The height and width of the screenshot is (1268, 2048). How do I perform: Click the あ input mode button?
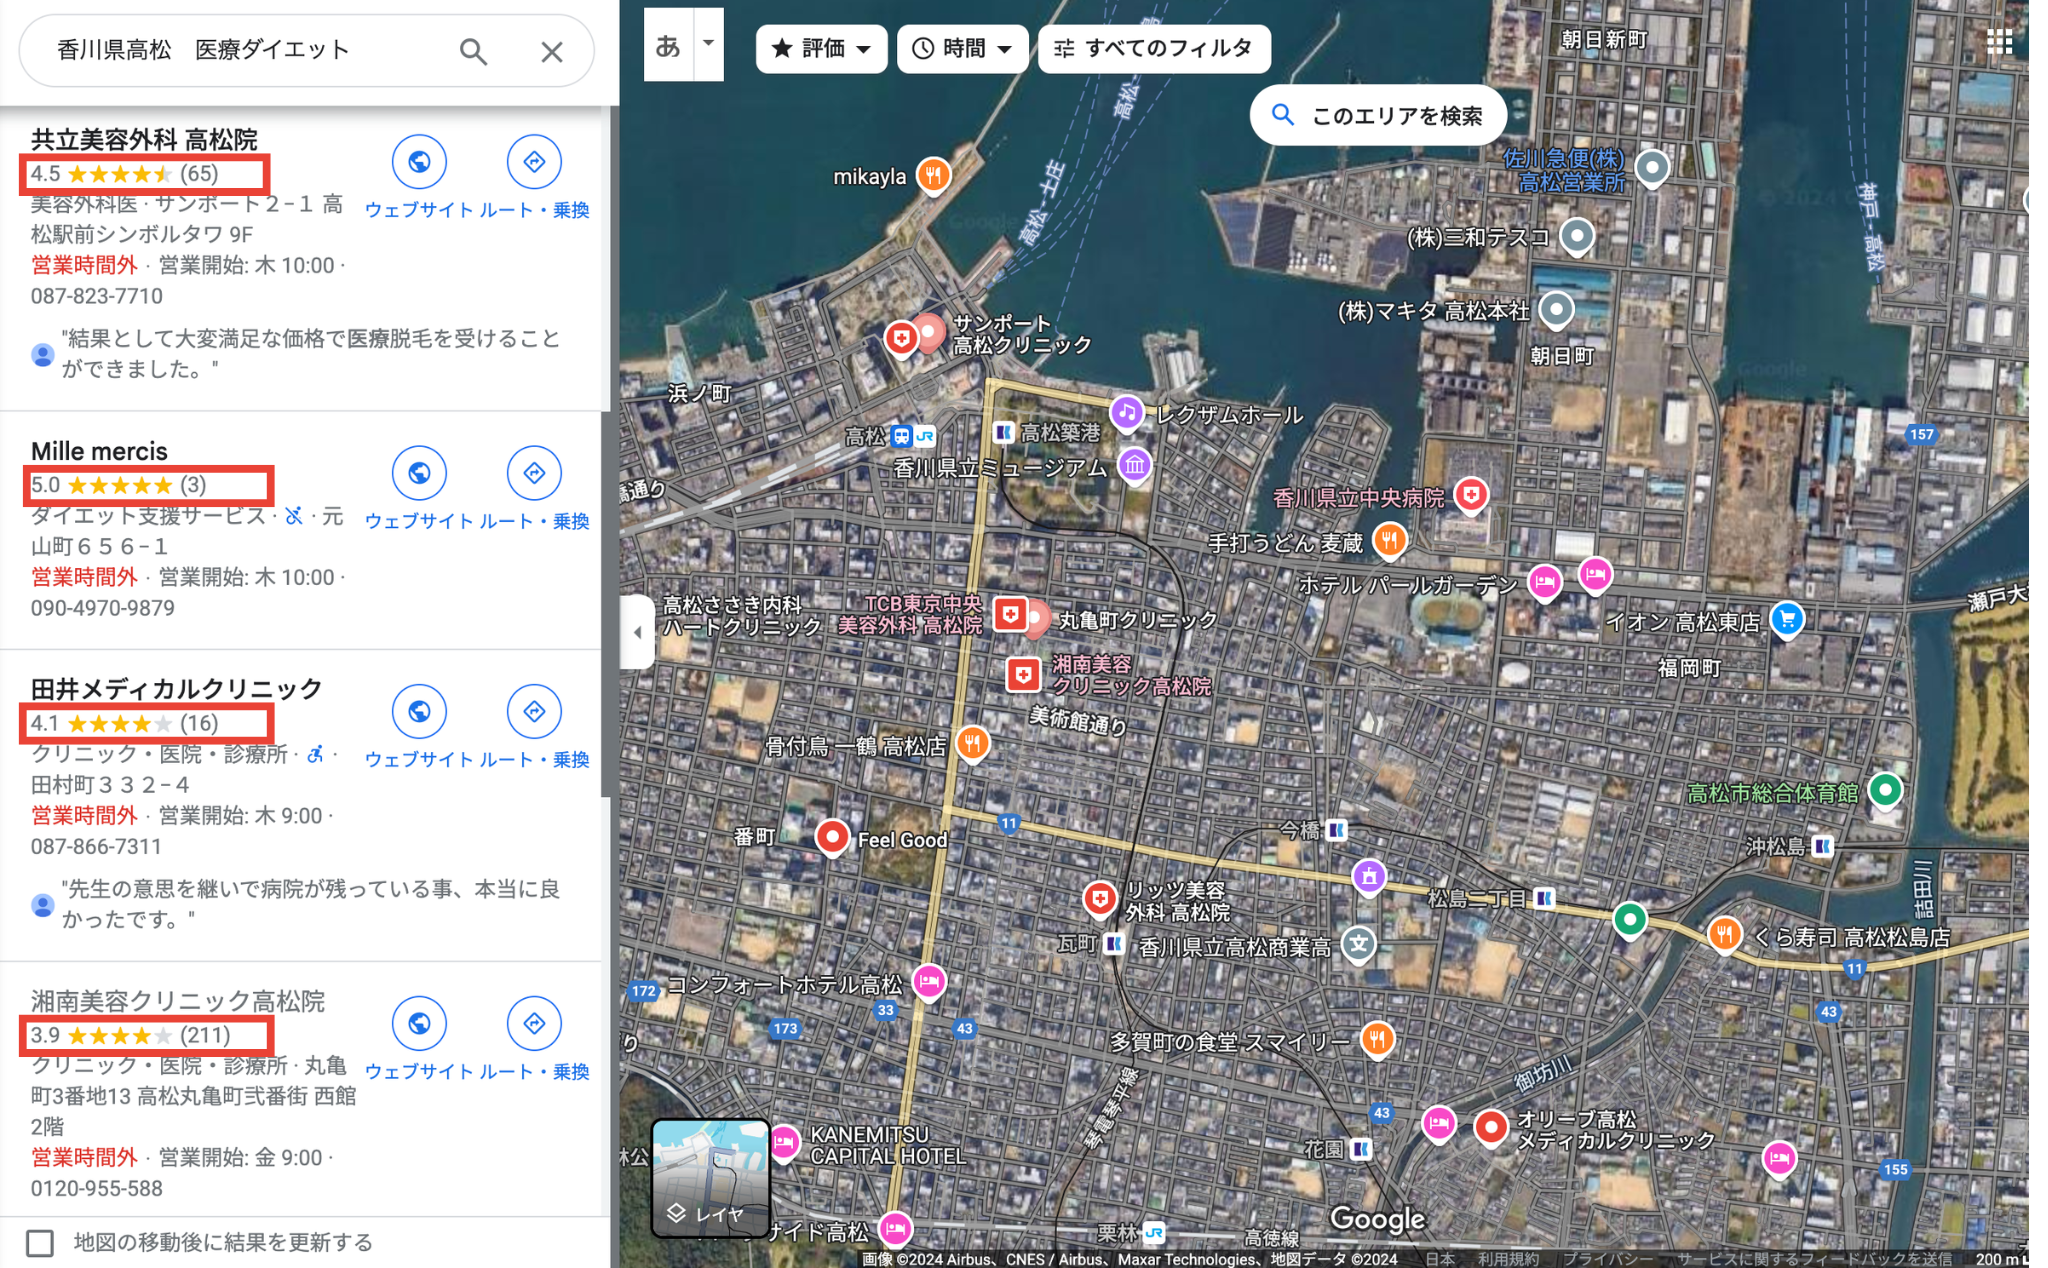click(669, 44)
